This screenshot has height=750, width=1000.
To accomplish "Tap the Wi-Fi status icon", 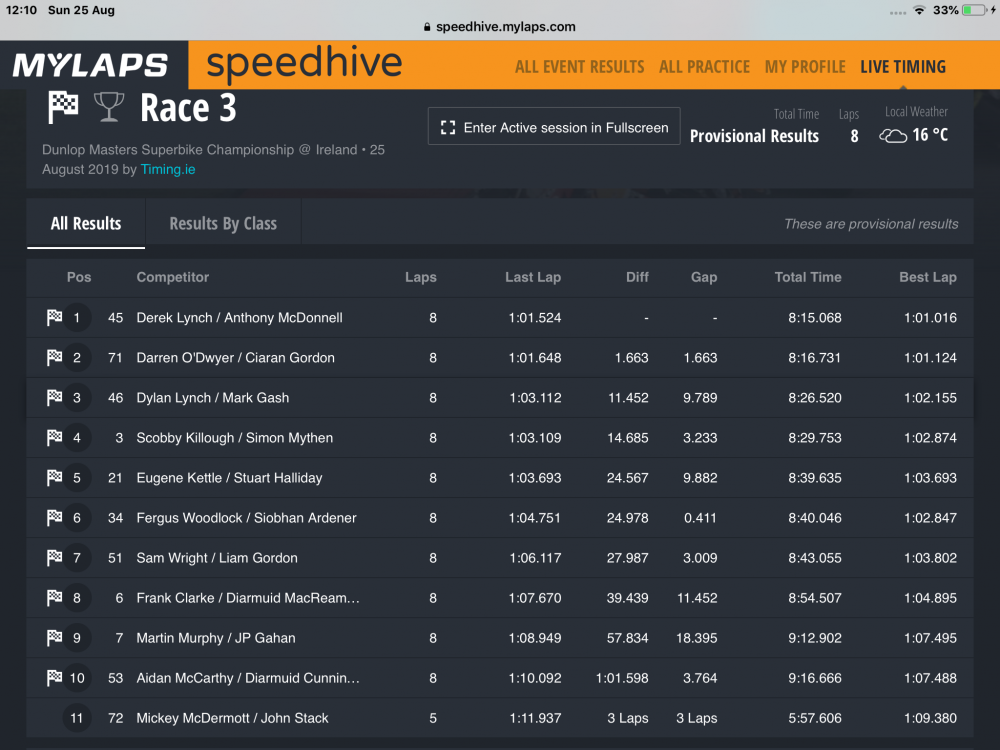I will [919, 10].
